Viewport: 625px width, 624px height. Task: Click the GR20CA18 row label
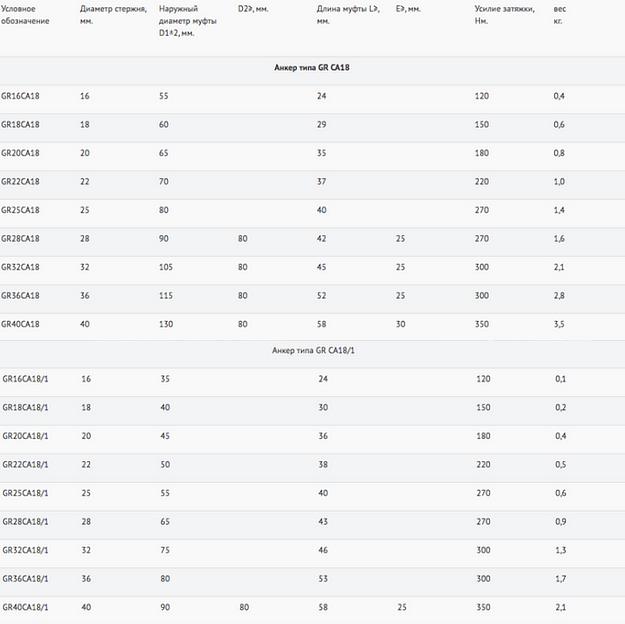(21, 153)
